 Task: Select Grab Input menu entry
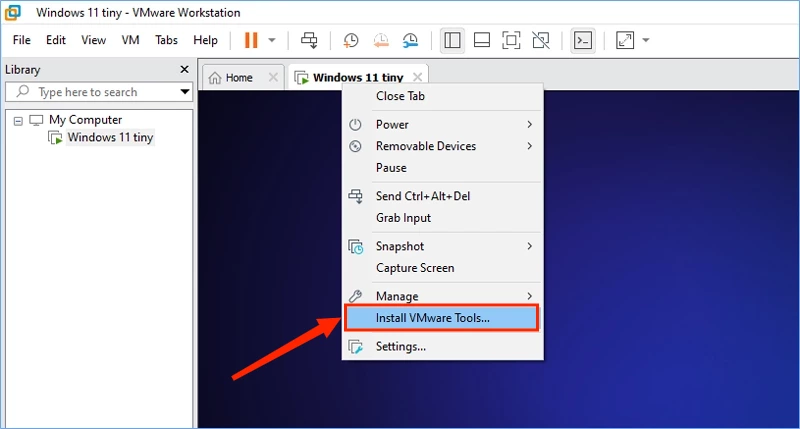(442, 218)
